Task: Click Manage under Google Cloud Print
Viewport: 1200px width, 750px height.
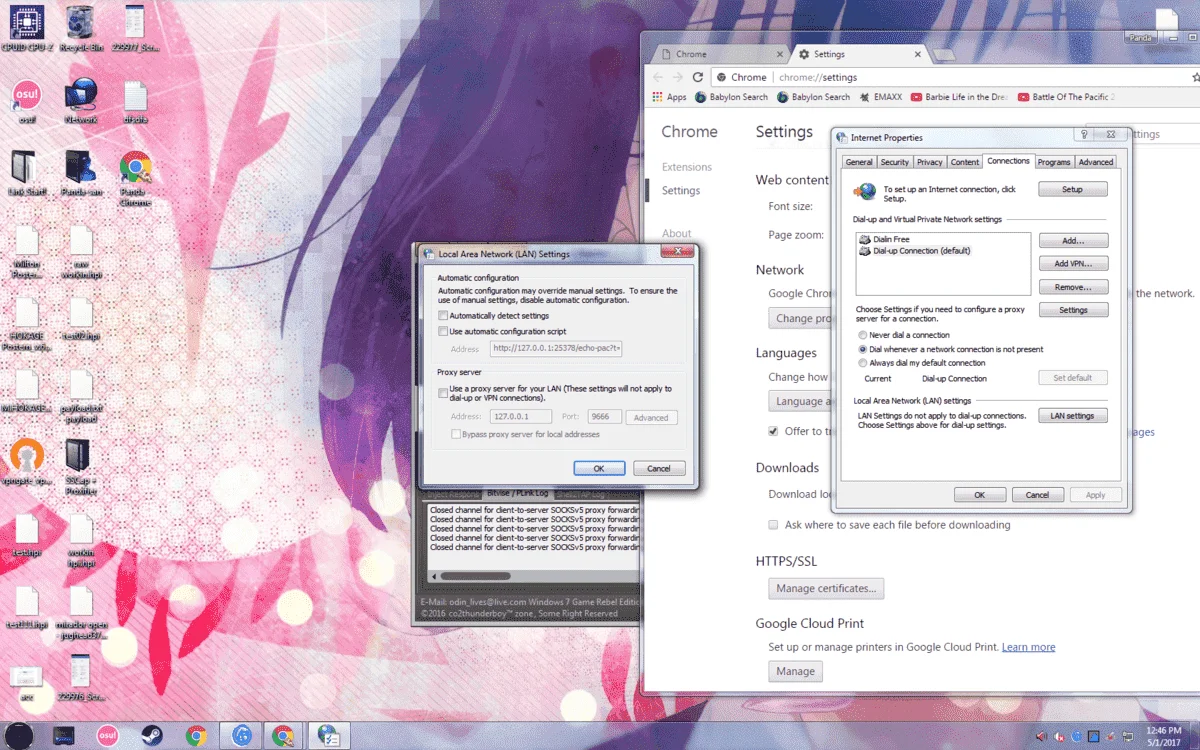Action: click(x=796, y=671)
